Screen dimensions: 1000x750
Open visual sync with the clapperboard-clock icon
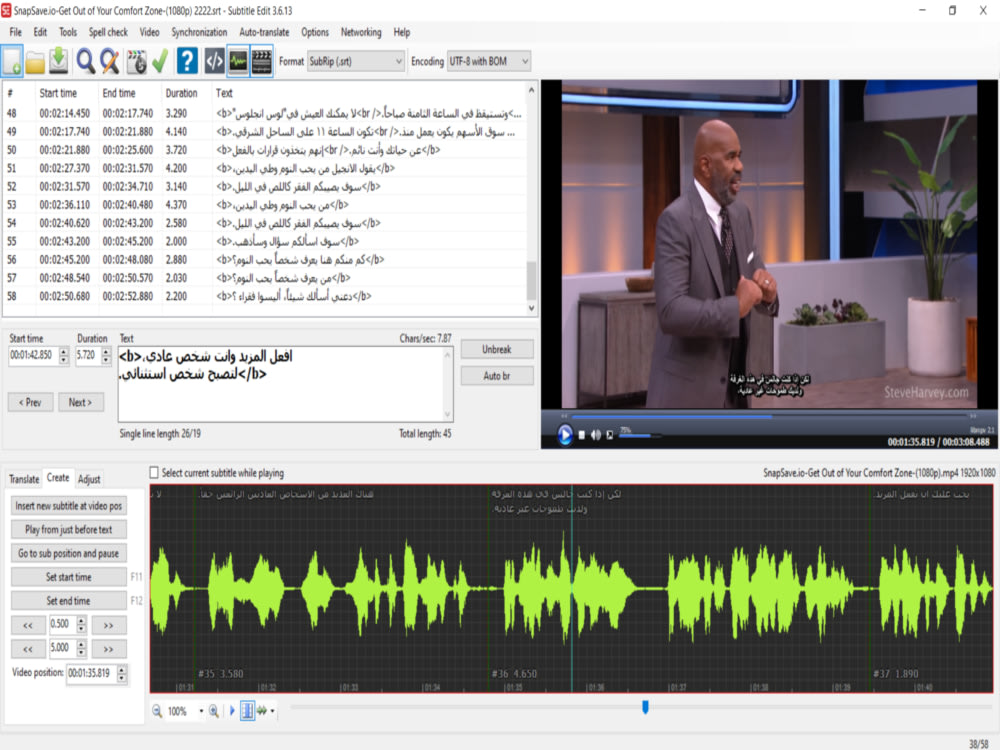coord(136,60)
